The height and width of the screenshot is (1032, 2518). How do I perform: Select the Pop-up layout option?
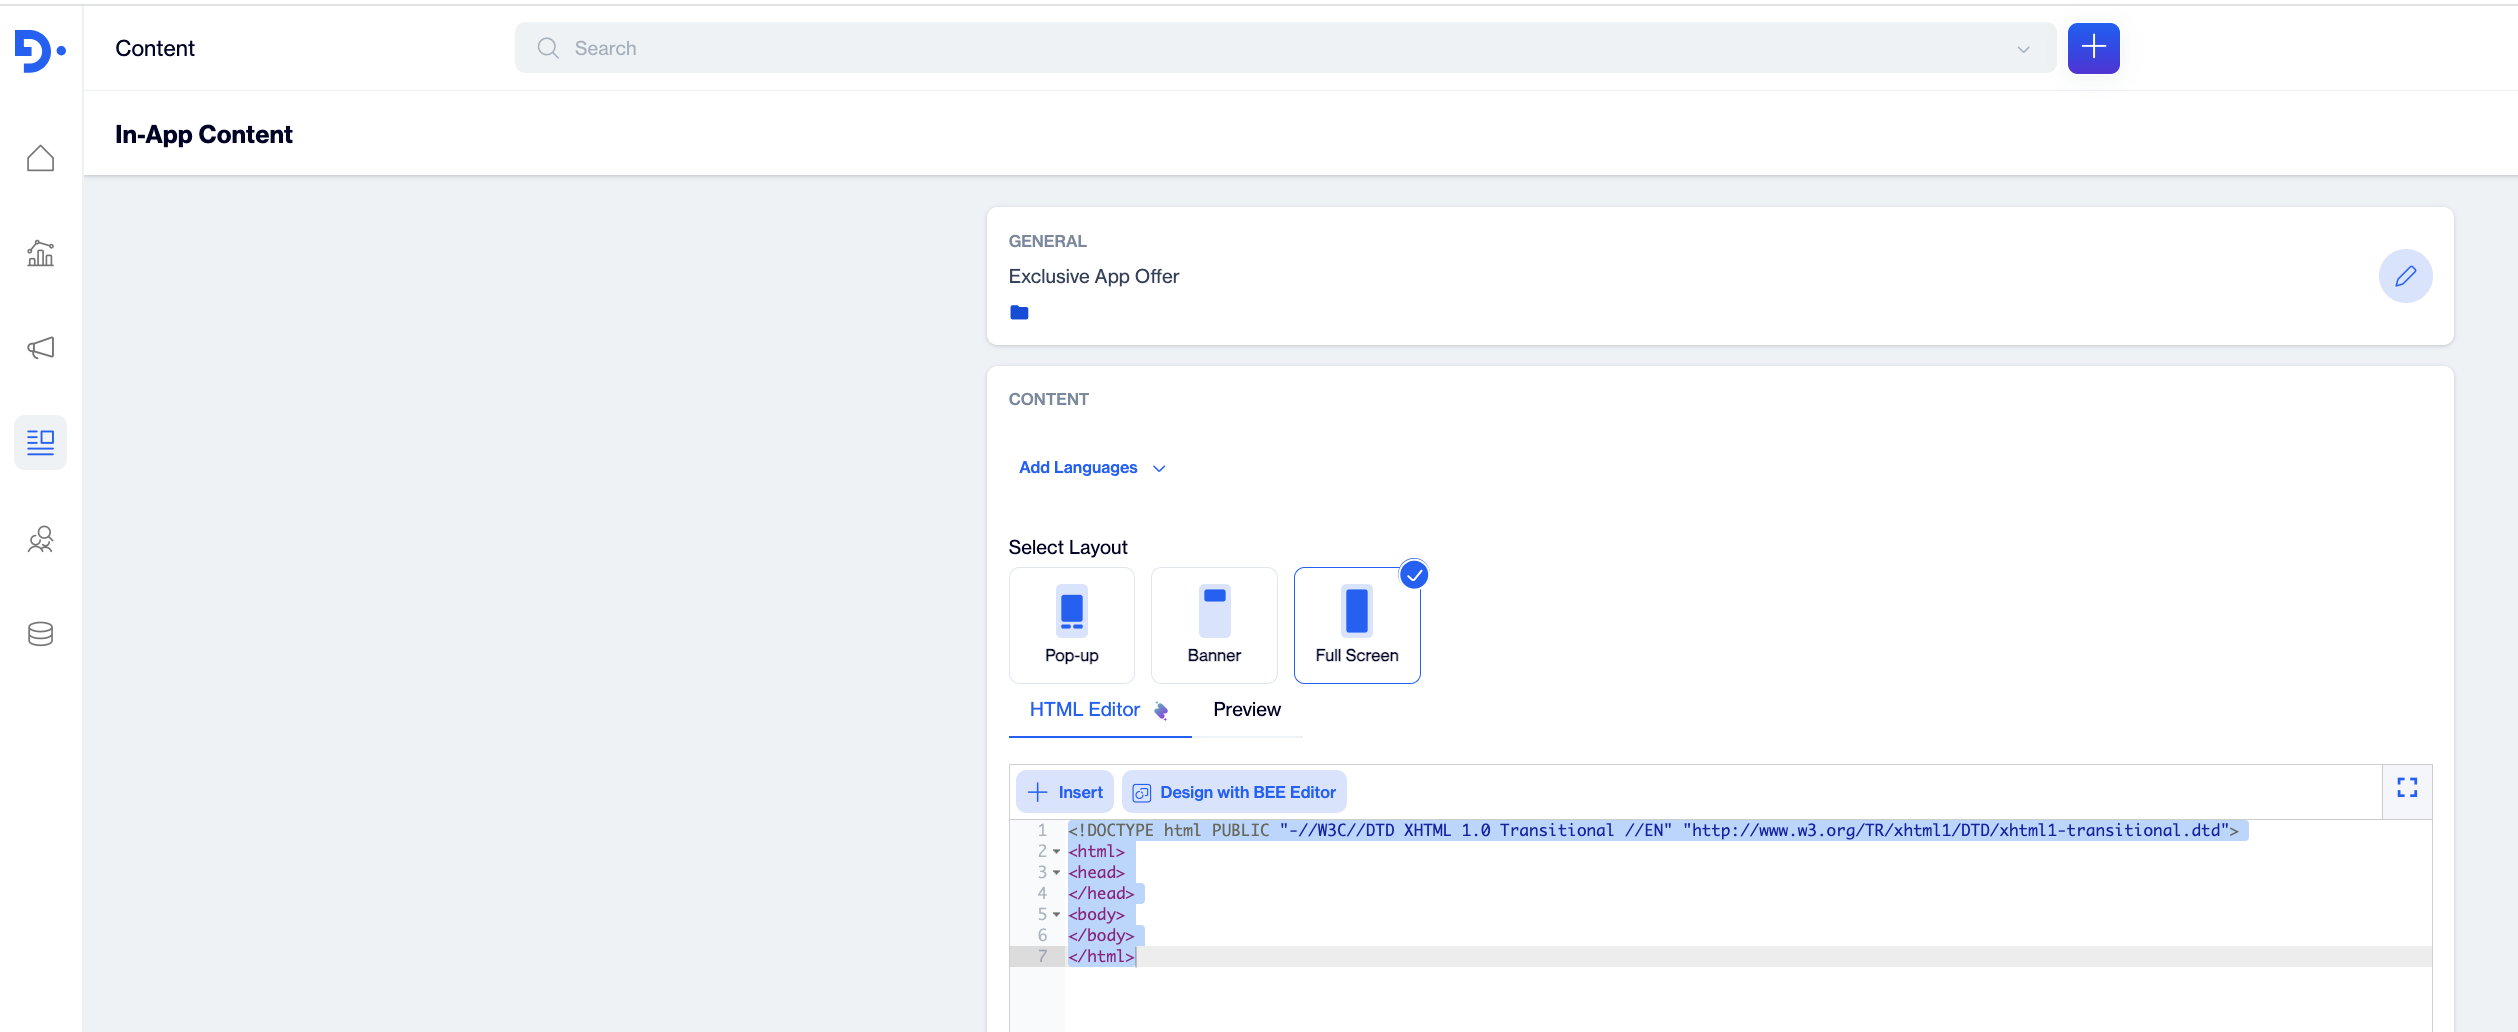(x=1072, y=625)
